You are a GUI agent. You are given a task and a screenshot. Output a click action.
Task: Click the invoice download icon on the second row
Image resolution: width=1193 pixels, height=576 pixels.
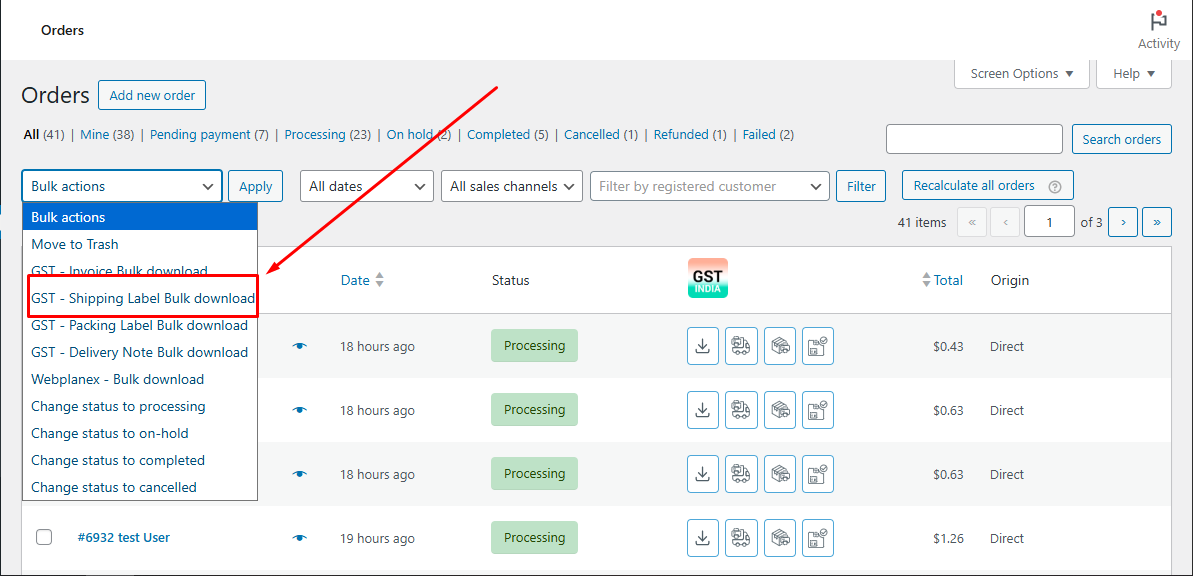click(703, 409)
